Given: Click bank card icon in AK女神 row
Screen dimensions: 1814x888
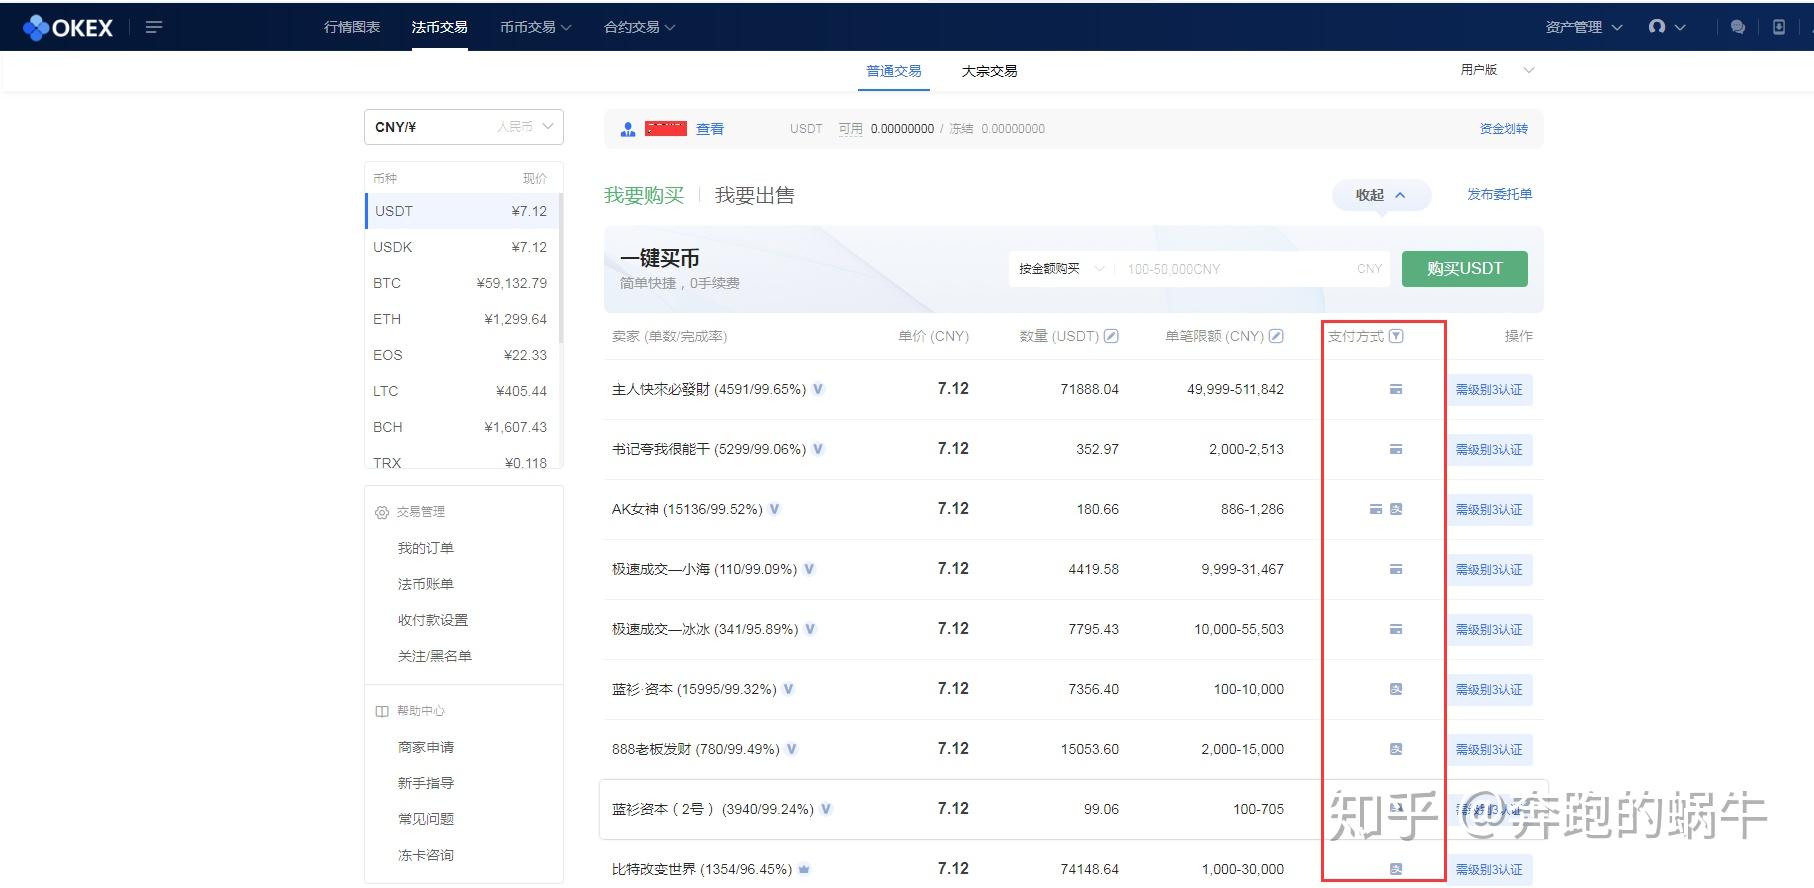Looking at the screenshot, I should tap(1376, 509).
